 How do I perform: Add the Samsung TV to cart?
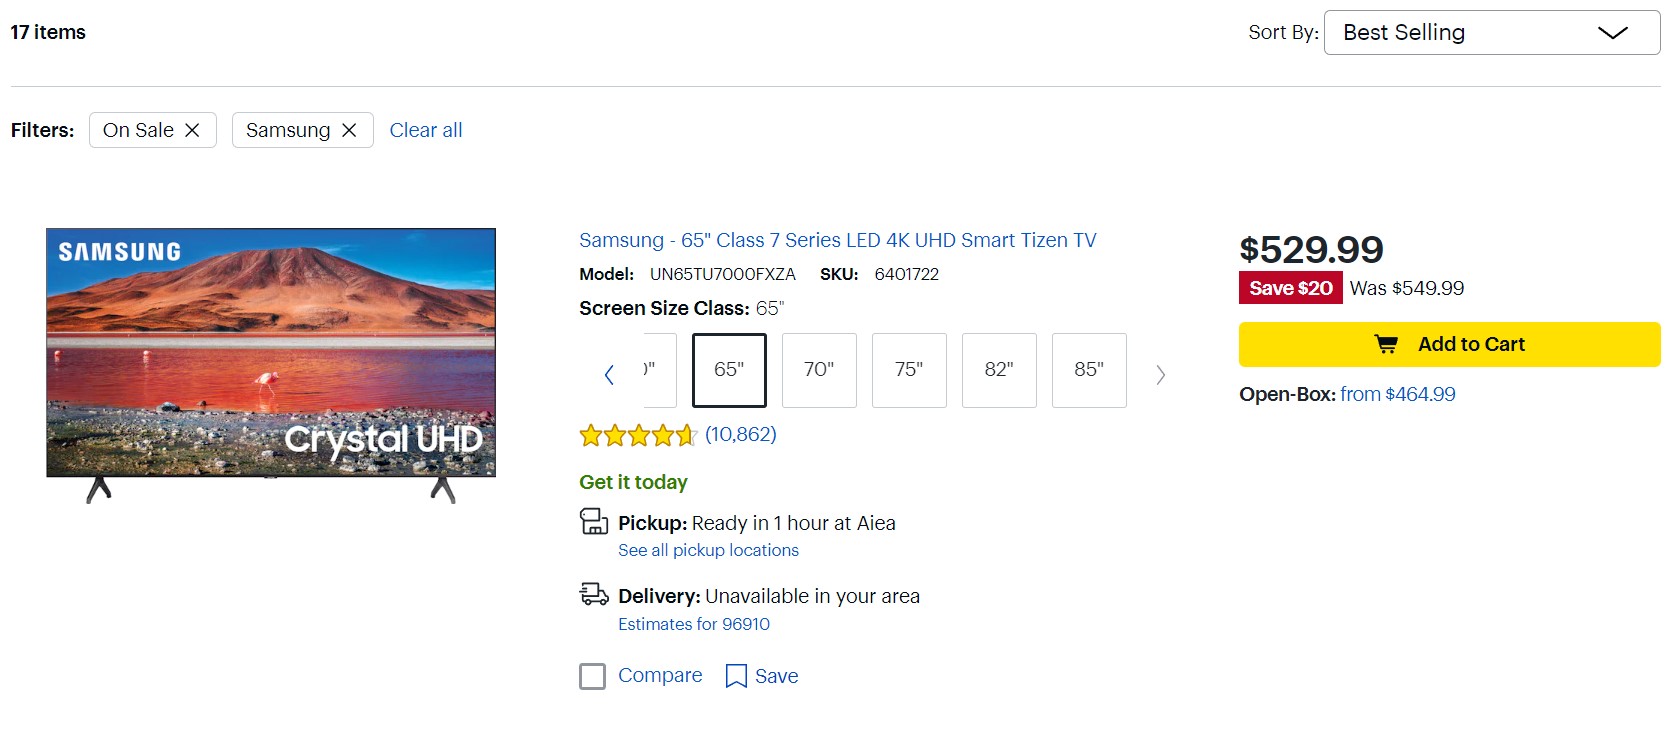pyautogui.click(x=1449, y=344)
